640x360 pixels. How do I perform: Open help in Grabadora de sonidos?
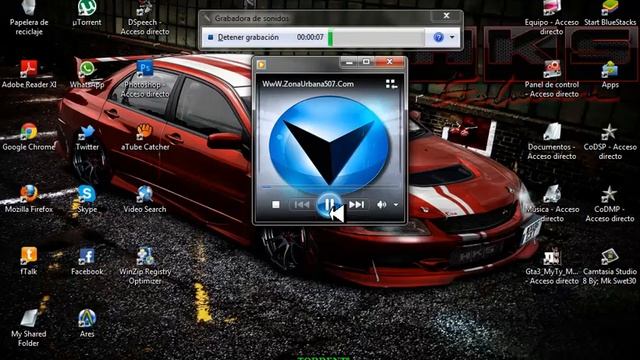pos(438,37)
